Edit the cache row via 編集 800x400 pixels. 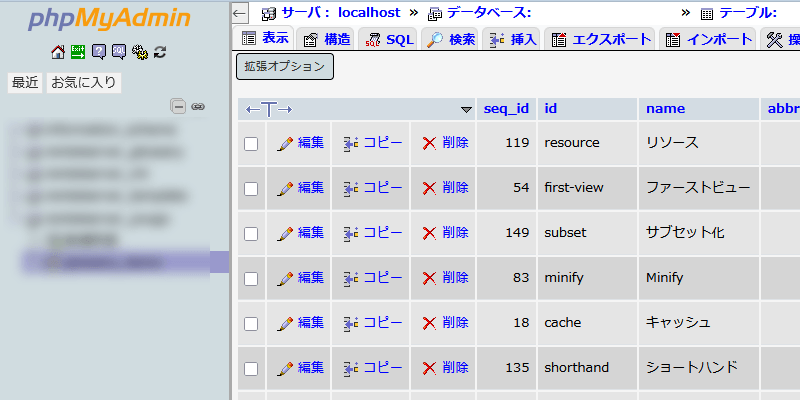(x=301, y=323)
